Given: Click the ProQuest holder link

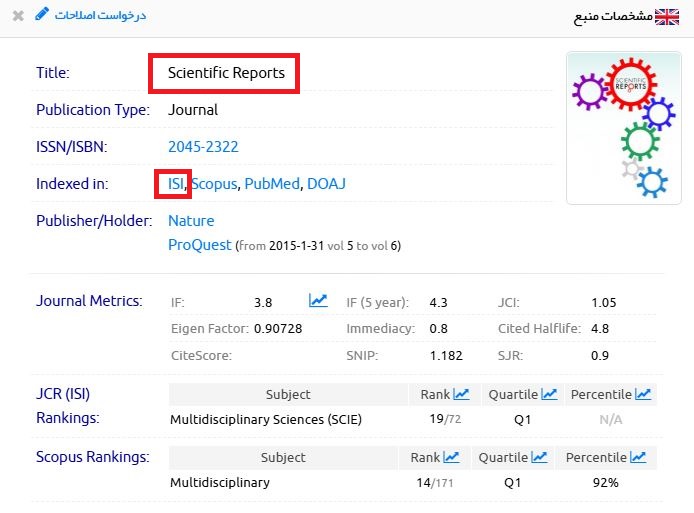Looking at the screenshot, I should point(199,244).
